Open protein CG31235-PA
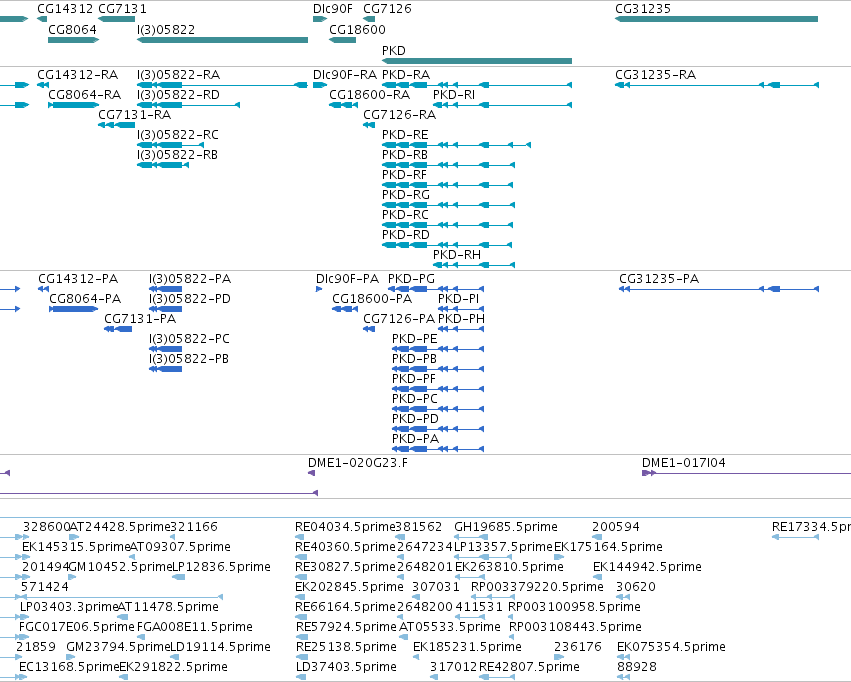 pyautogui.click(x=659, y=279)
